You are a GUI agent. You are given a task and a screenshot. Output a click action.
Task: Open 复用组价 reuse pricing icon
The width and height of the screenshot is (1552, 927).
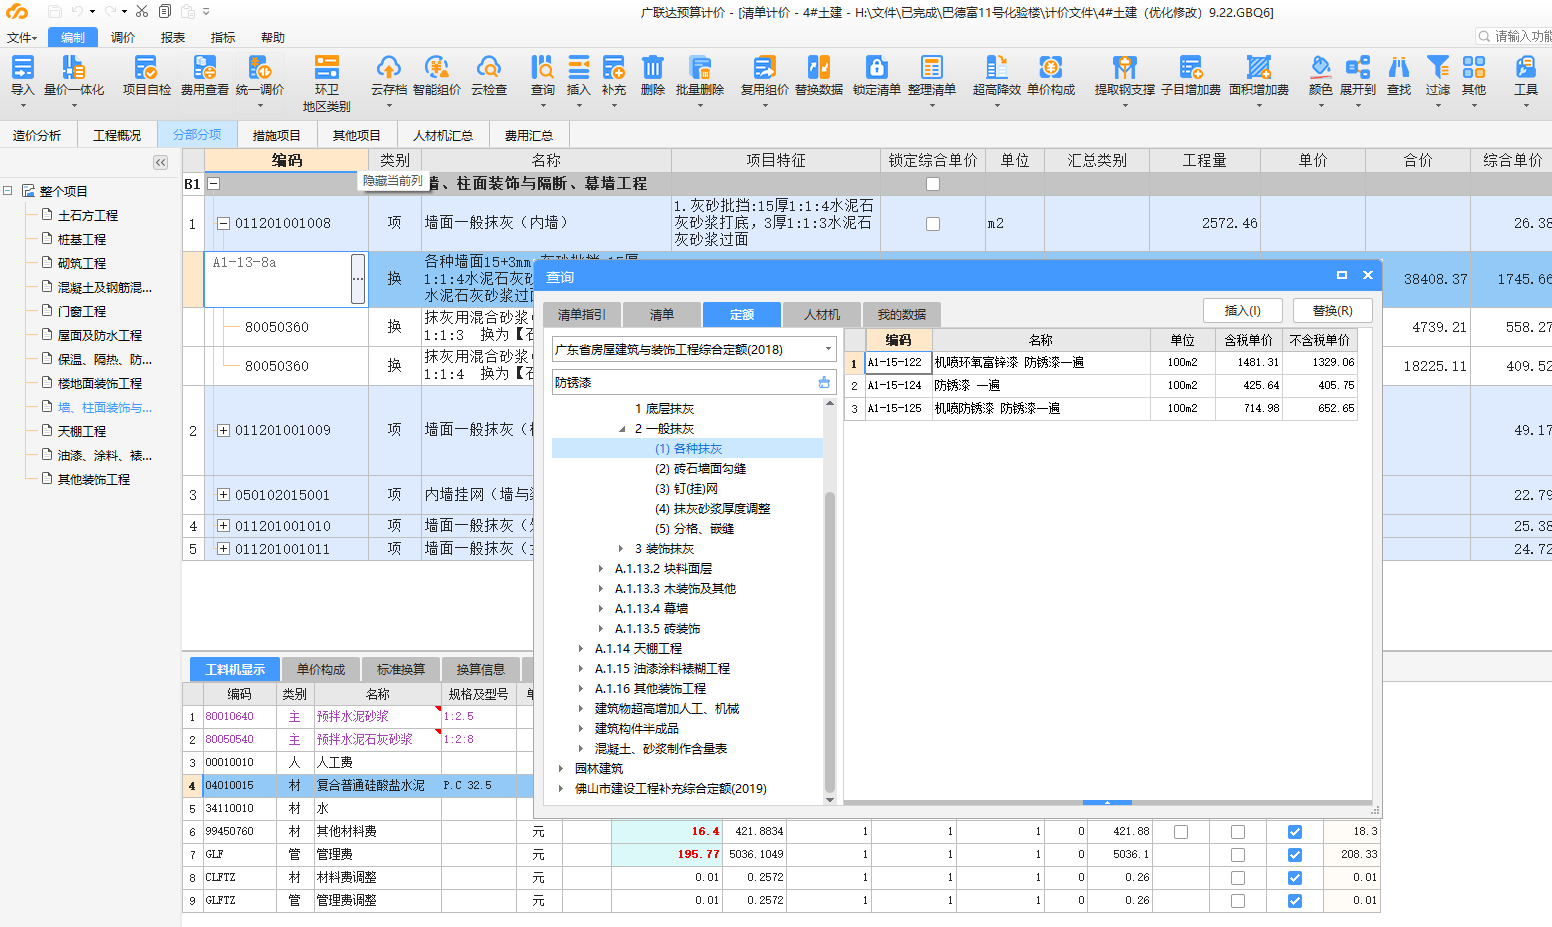(765, 68)
